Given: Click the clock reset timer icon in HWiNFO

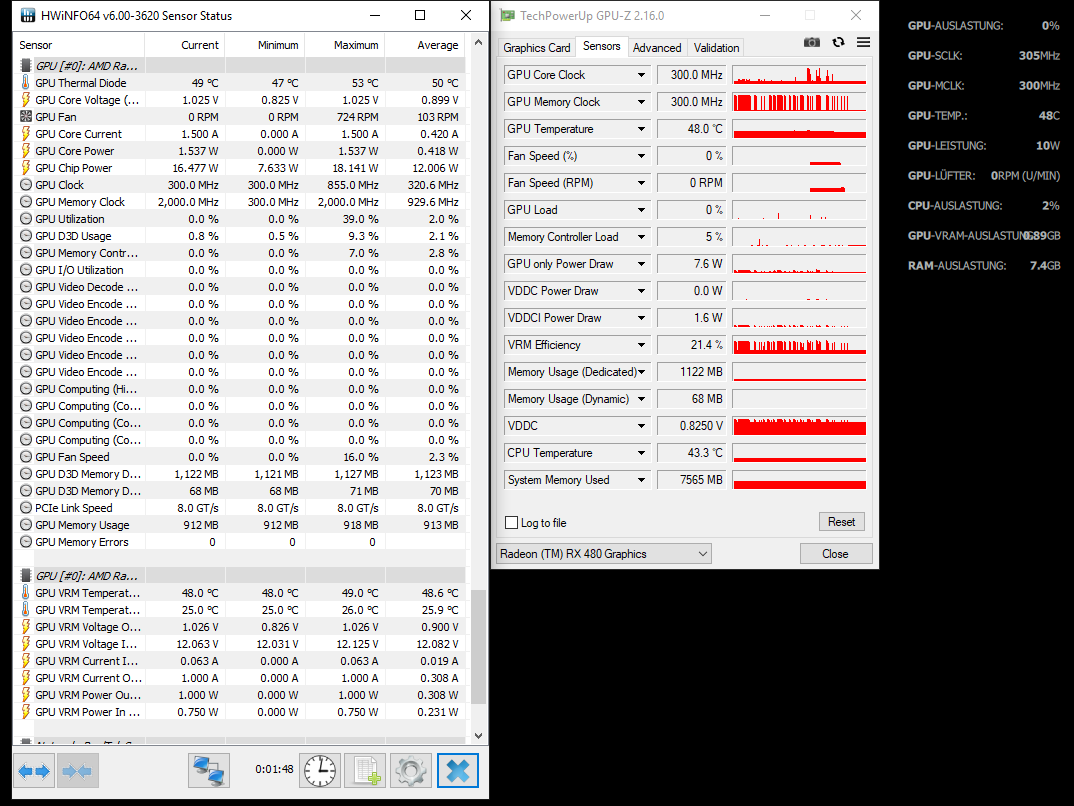Looking at the screenshot, I should pyautogui.click(x=319, y=771).
